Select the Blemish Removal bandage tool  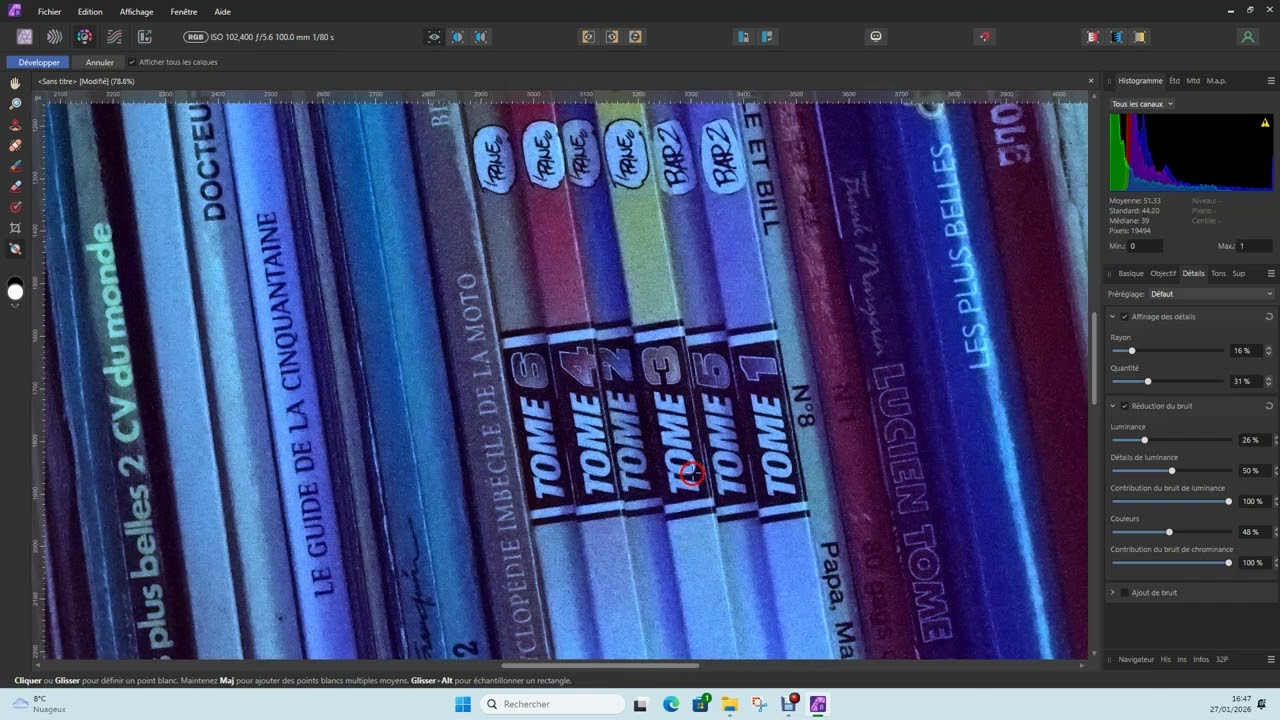pyautogui.click(x=15, y=145)
